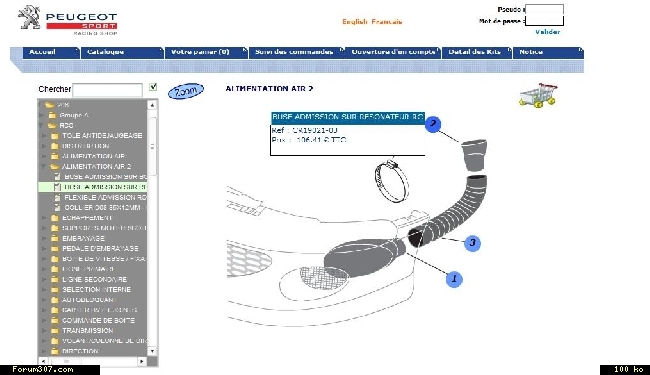Open the ECHAPPEMENT folder icon

(55, 218)
